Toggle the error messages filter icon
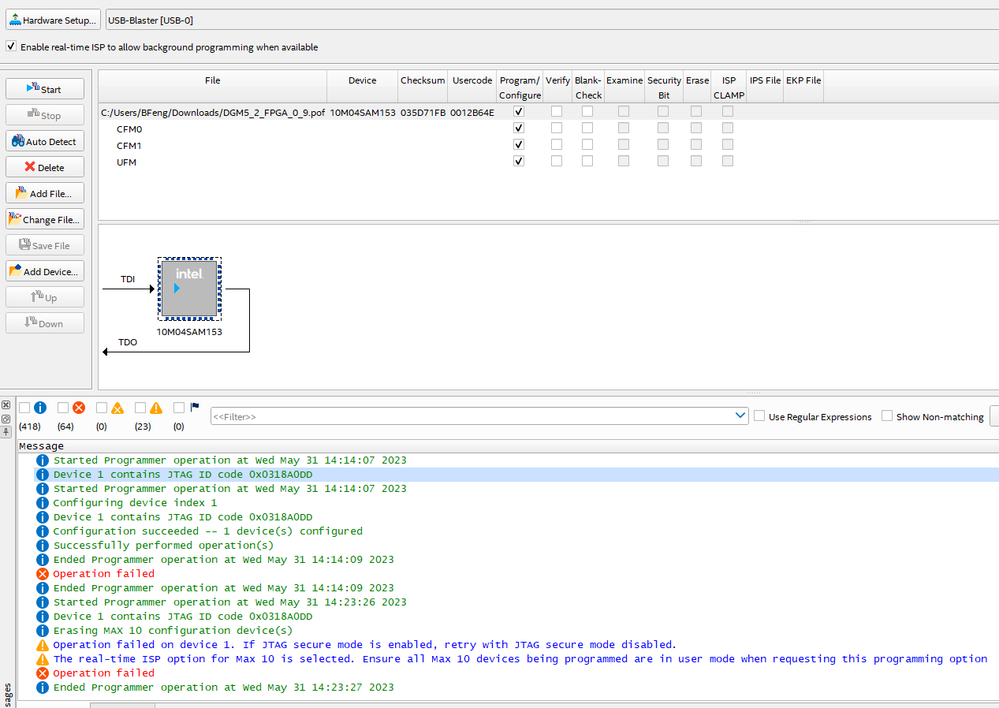 click(78, 408)
